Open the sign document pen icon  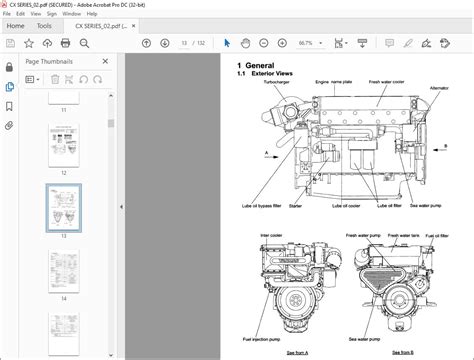(426, 43)
